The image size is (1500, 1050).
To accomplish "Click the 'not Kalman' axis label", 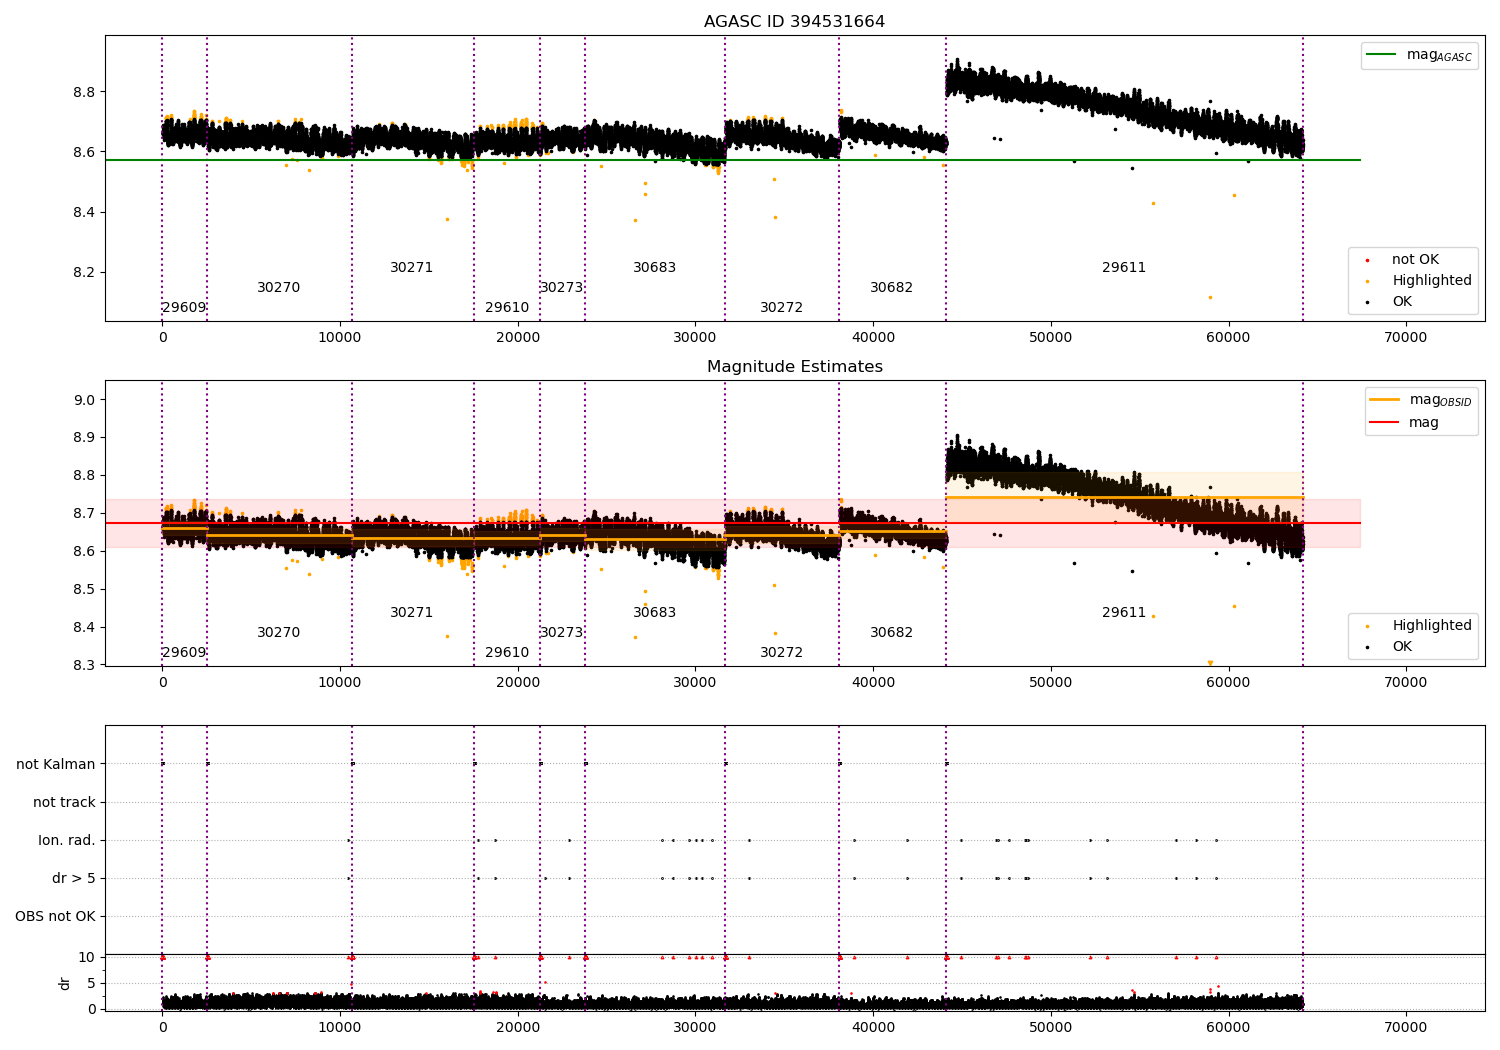I will click(56, 765).
